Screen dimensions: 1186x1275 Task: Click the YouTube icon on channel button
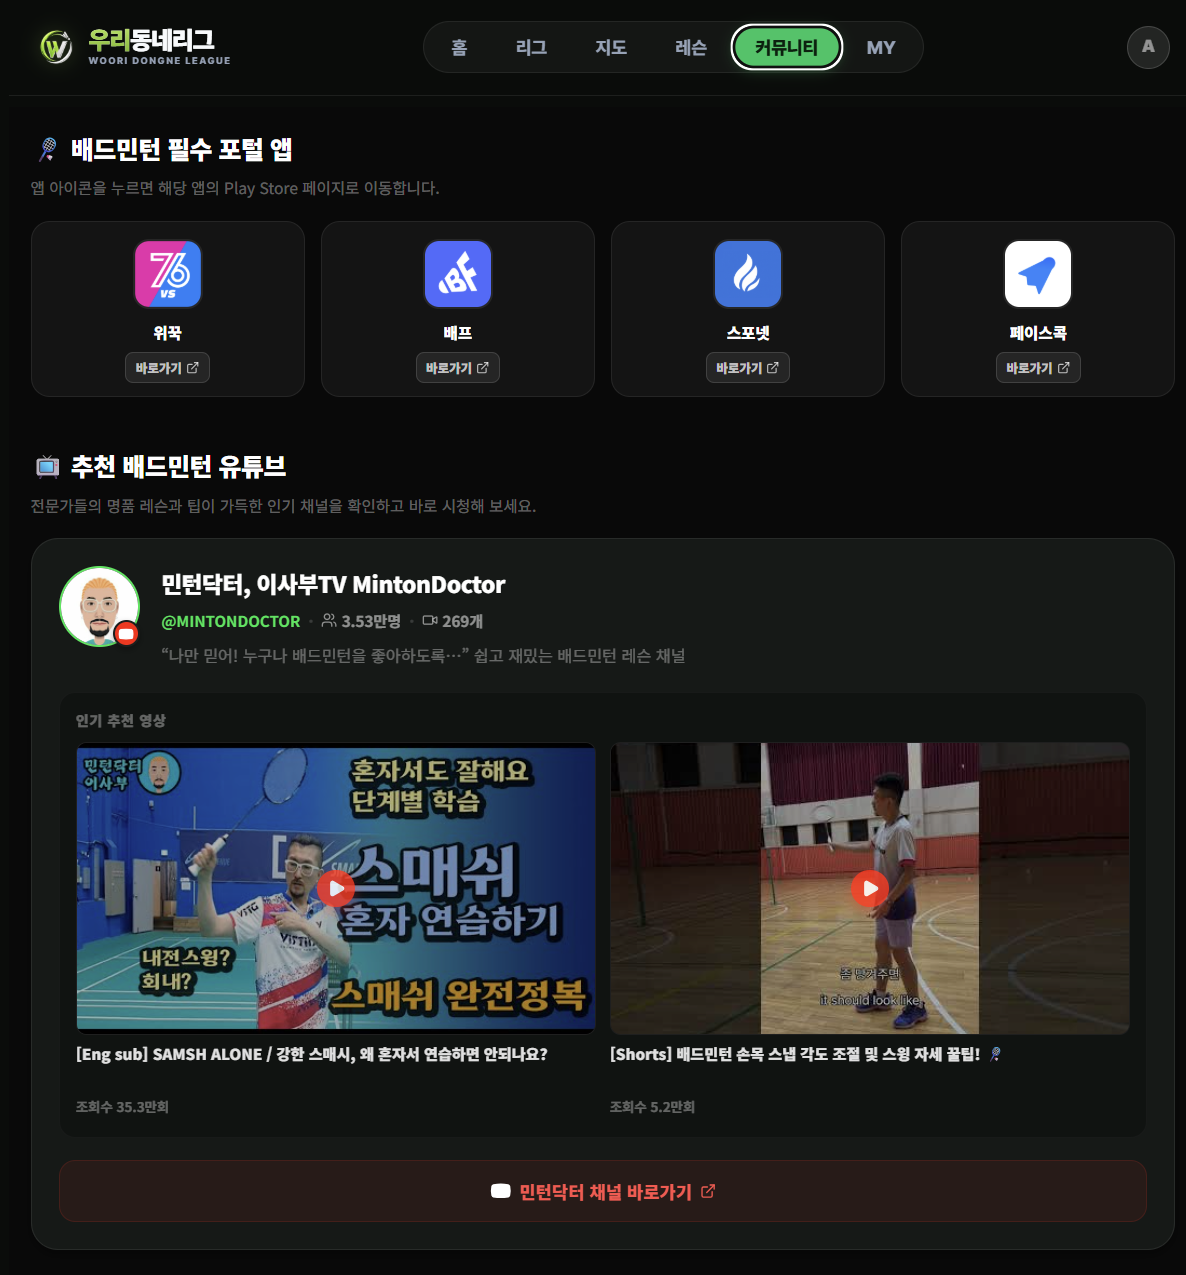(x=501, y=1191)
